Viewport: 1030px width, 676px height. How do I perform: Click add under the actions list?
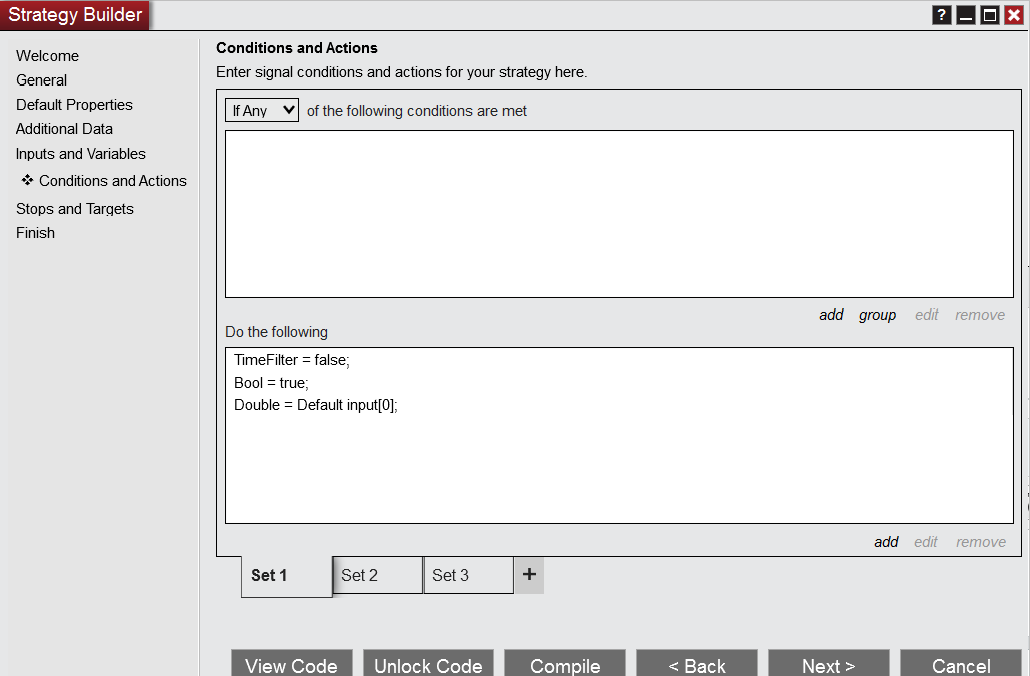pyautogui.click(x=886, y=542)
